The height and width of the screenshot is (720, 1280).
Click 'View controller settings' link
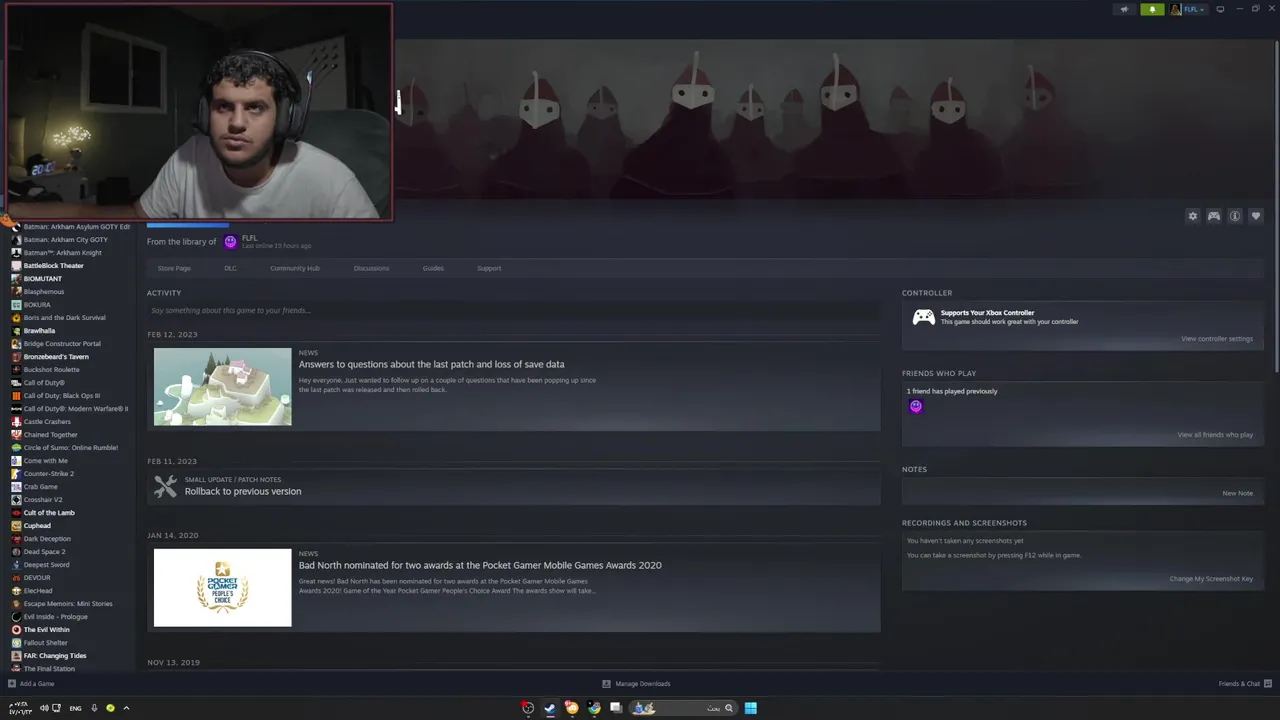pyautogui.click(x=1217, y=339)
